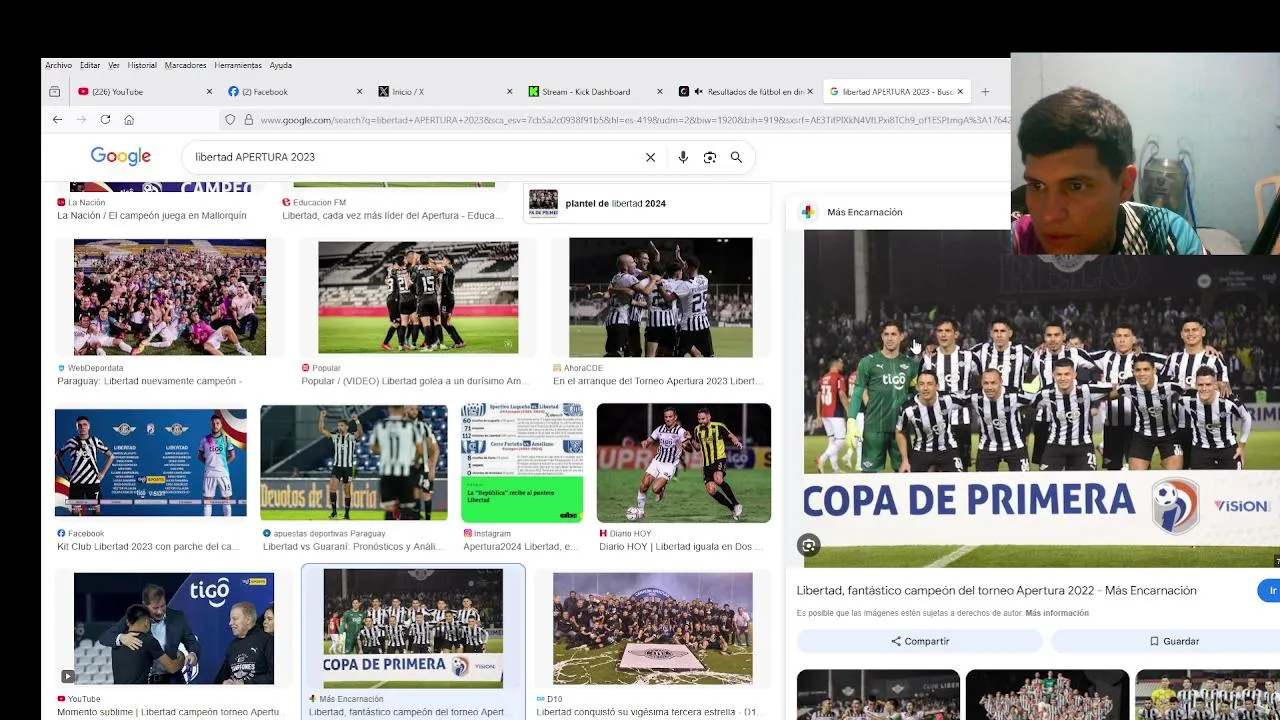
Task: Close the Facebook tab
Action: click(x=359, y=91)
